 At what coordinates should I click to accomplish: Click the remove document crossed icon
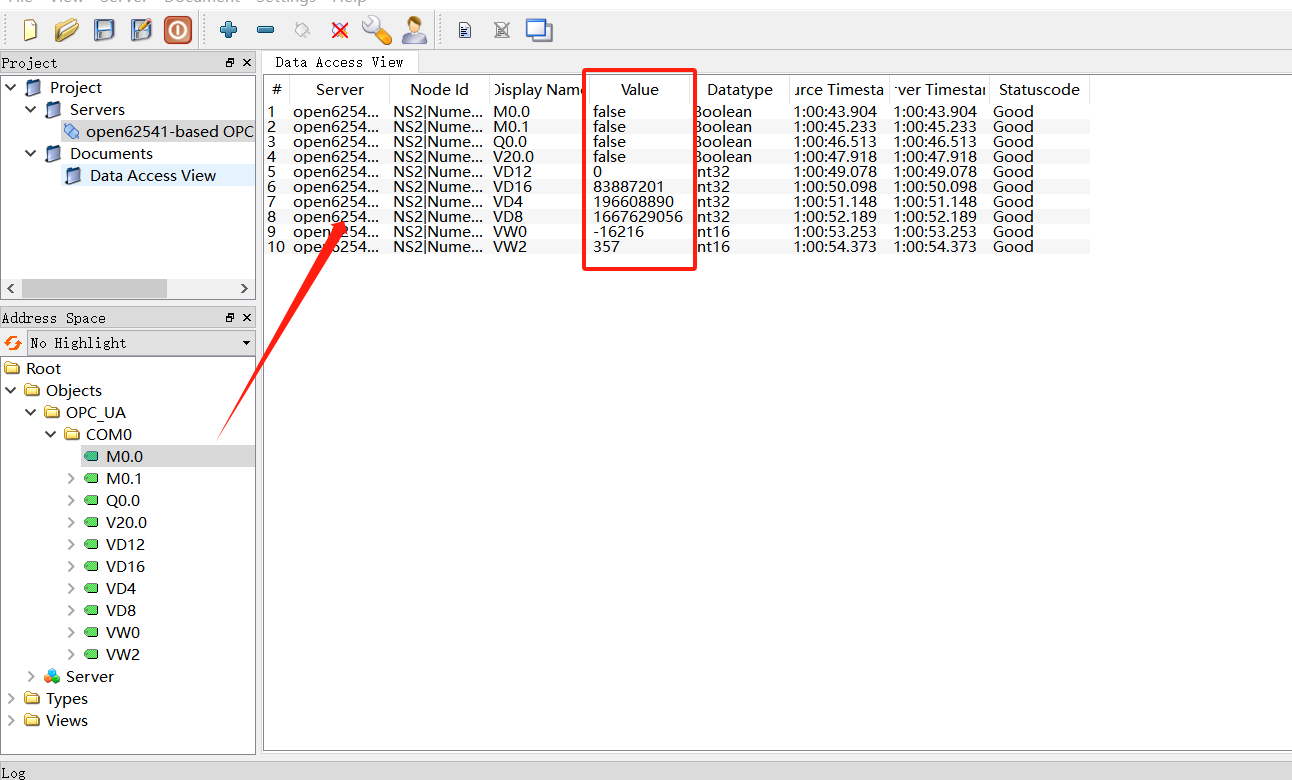coord(502,31)
